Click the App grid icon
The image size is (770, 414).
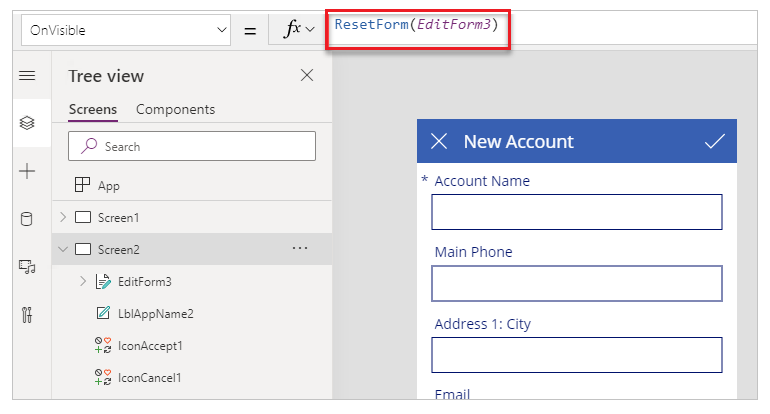pyautogui.click(x=82, y=185)
